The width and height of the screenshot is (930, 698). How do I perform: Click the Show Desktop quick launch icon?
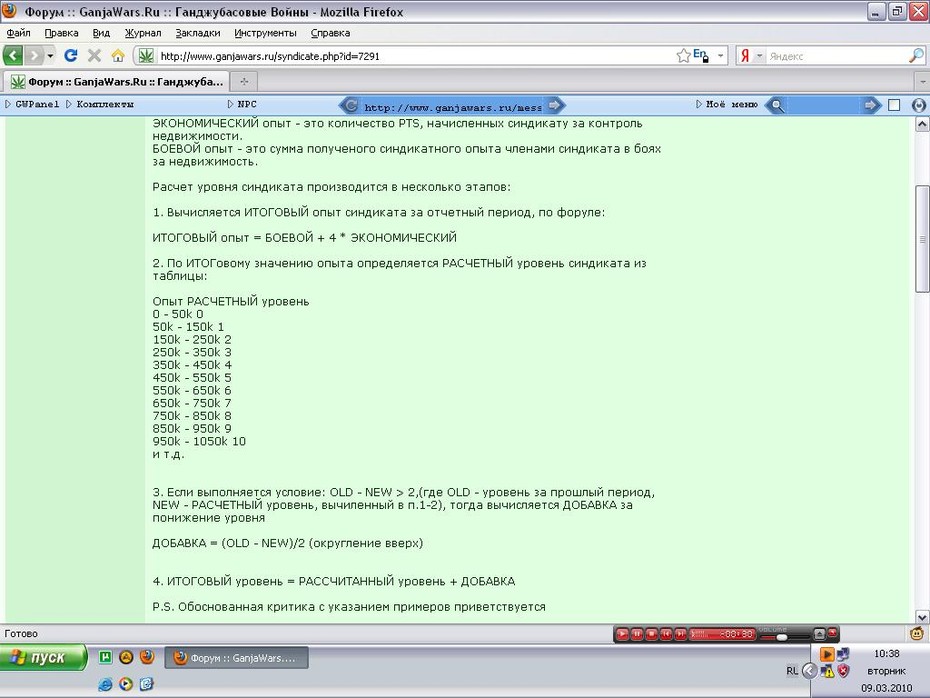146,684
